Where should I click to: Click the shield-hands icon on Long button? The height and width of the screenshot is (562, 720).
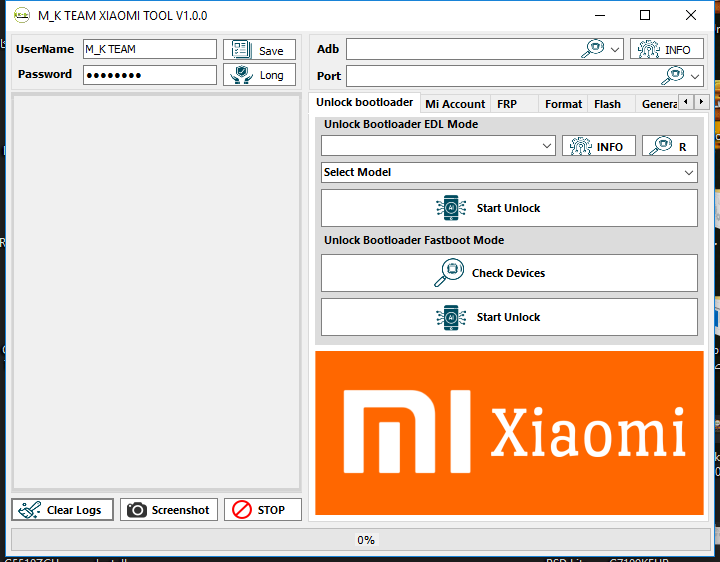(x=242, y=75)
